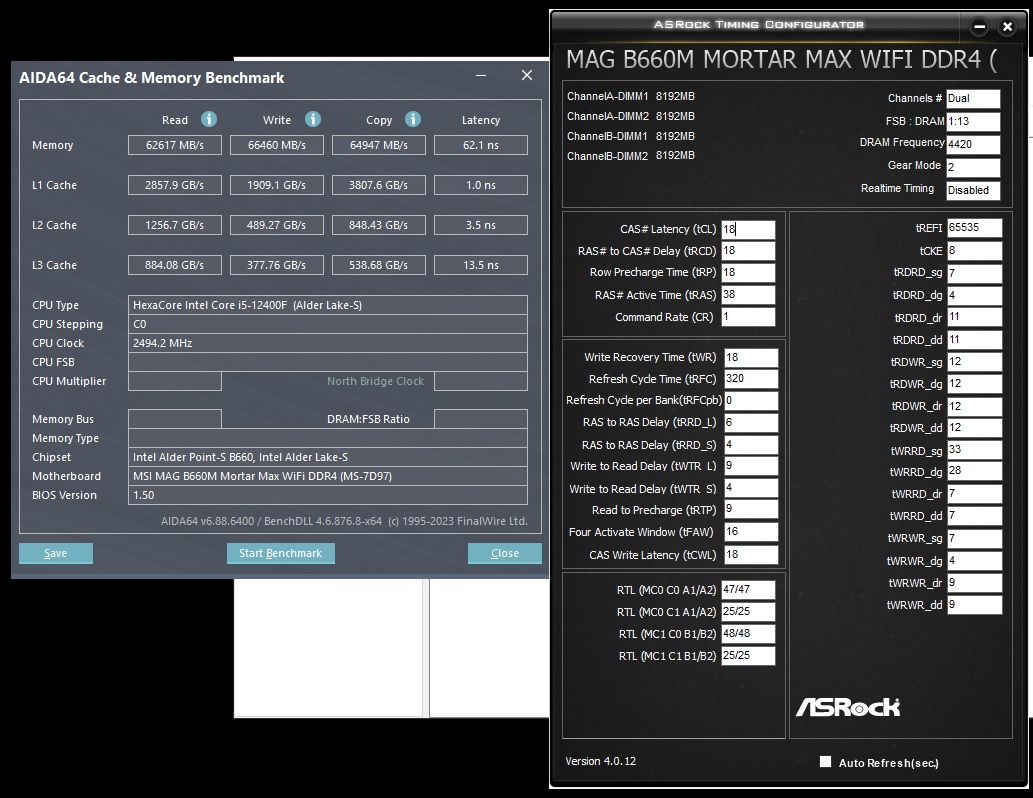The height and width of the screenshot is (798, 1033).
Task: Click the Save button in AIDA64
Action: [x=56, y=554]
